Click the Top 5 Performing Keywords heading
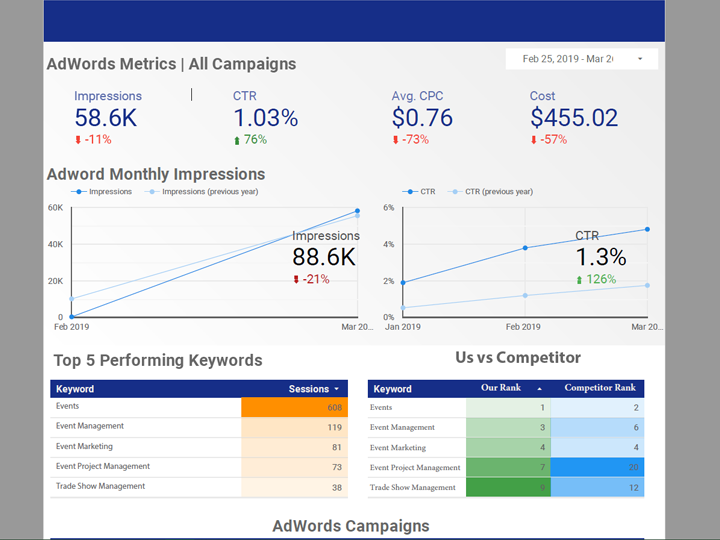 (x=158, y=360)
